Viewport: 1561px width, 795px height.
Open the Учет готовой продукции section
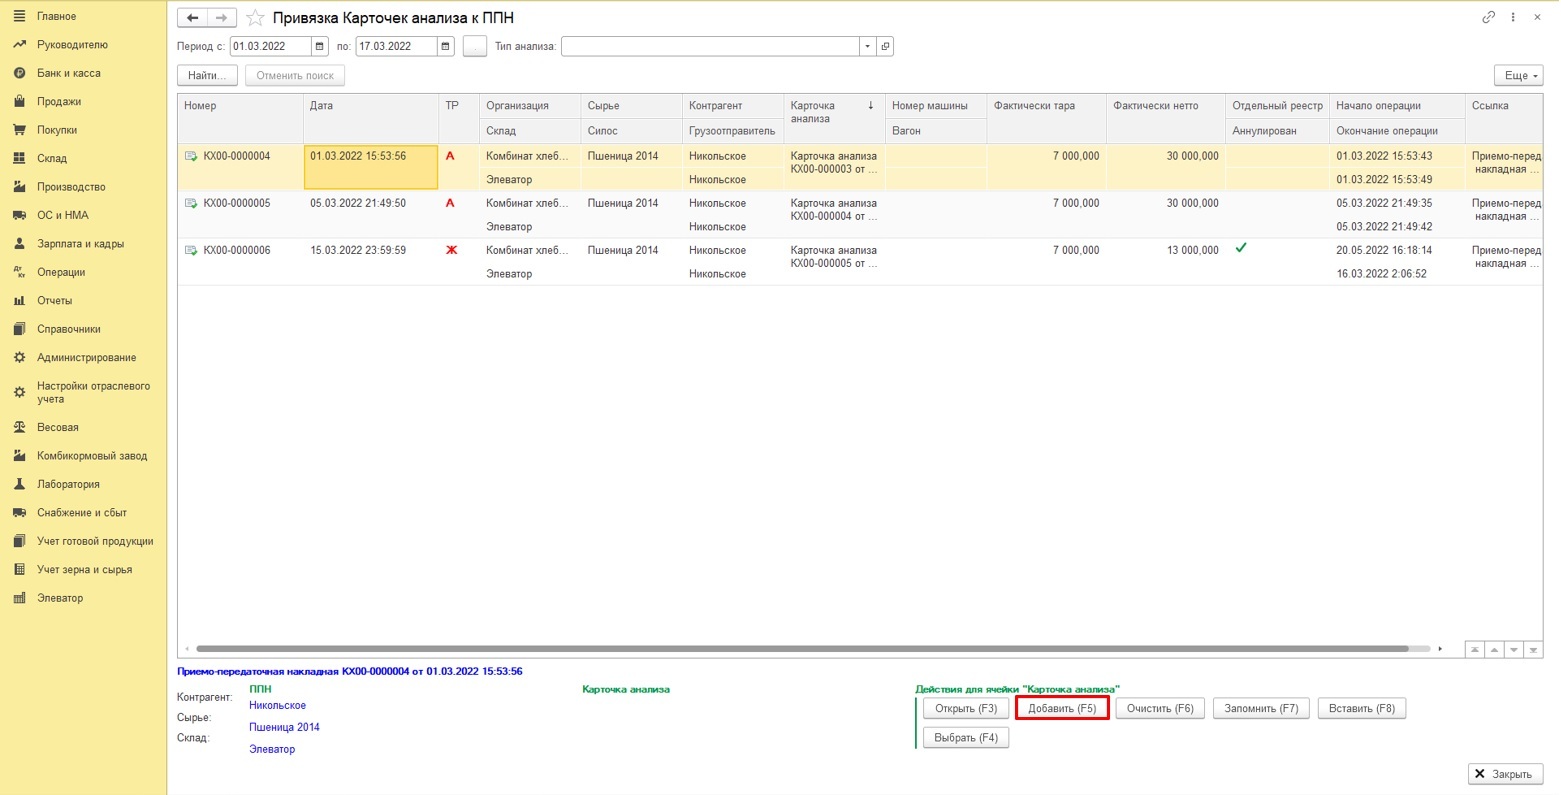click(95, 541)
